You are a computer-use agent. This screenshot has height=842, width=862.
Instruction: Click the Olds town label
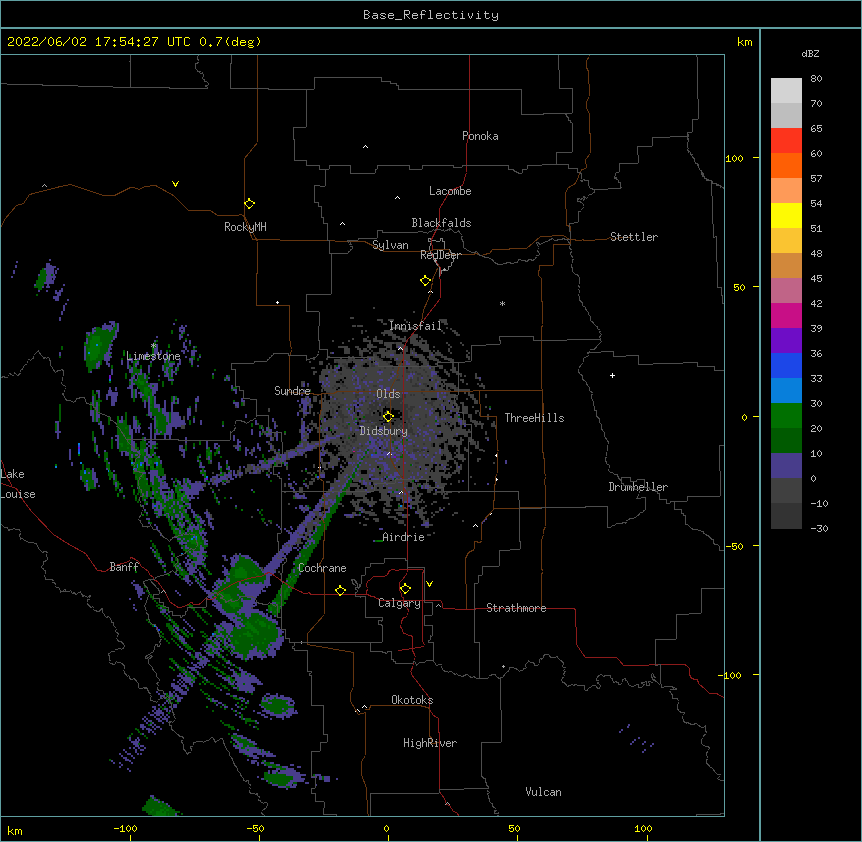[388, 394]
